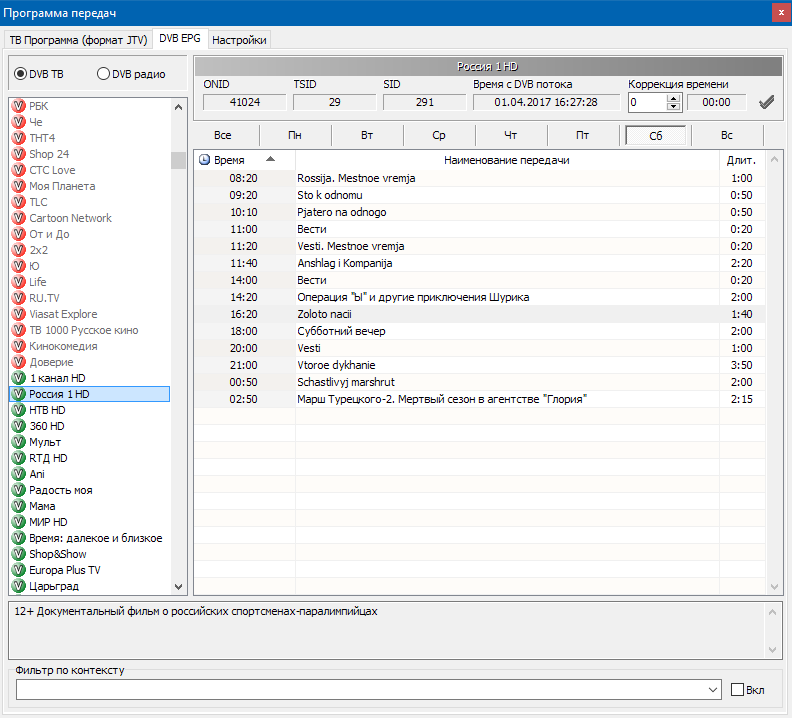792x718 pixels.
Task: Select the DVB ТВ radio button
Action: click(x=20, y=74)
